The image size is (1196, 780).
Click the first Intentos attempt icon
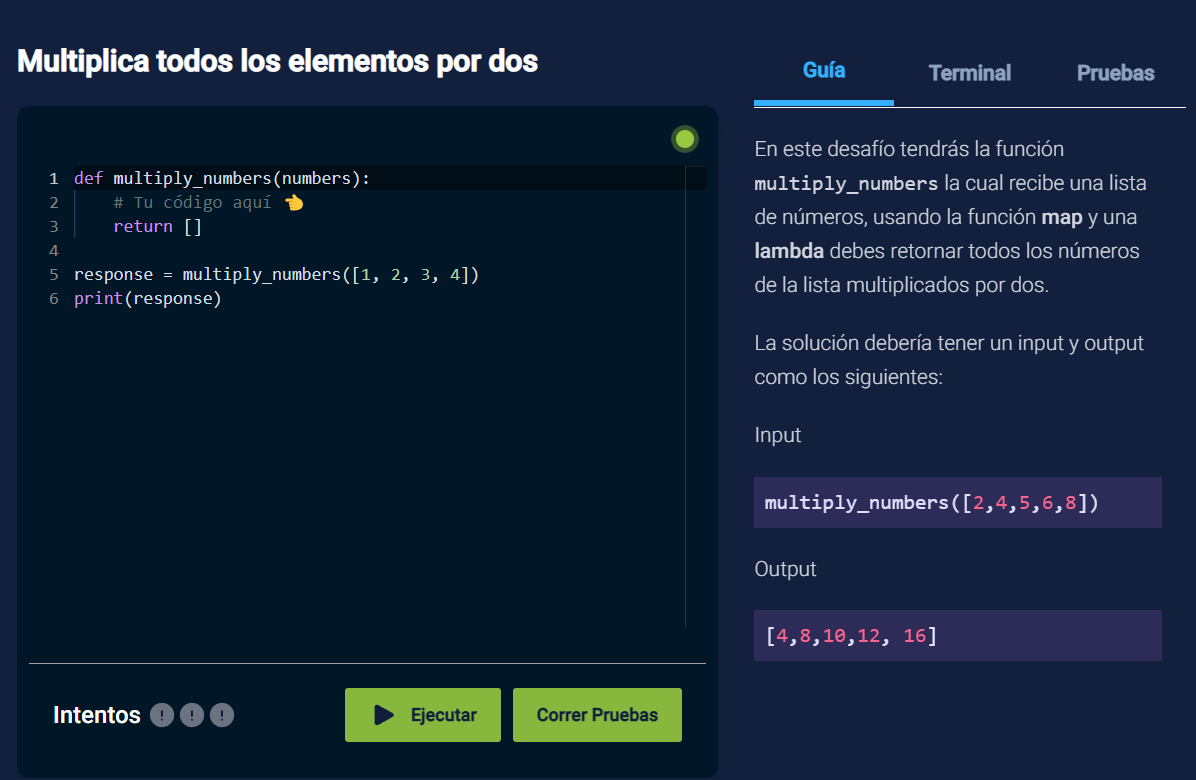[162, 715]
